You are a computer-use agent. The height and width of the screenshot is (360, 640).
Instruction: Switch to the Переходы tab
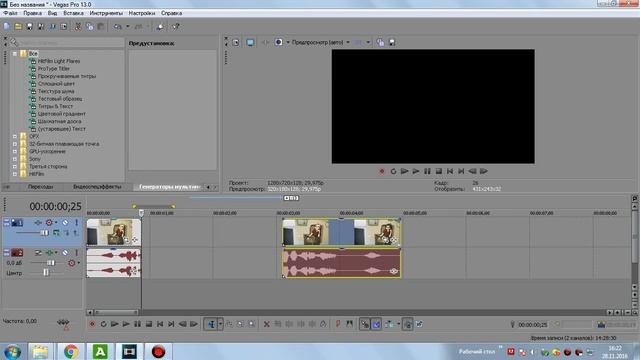click(40, 187)
